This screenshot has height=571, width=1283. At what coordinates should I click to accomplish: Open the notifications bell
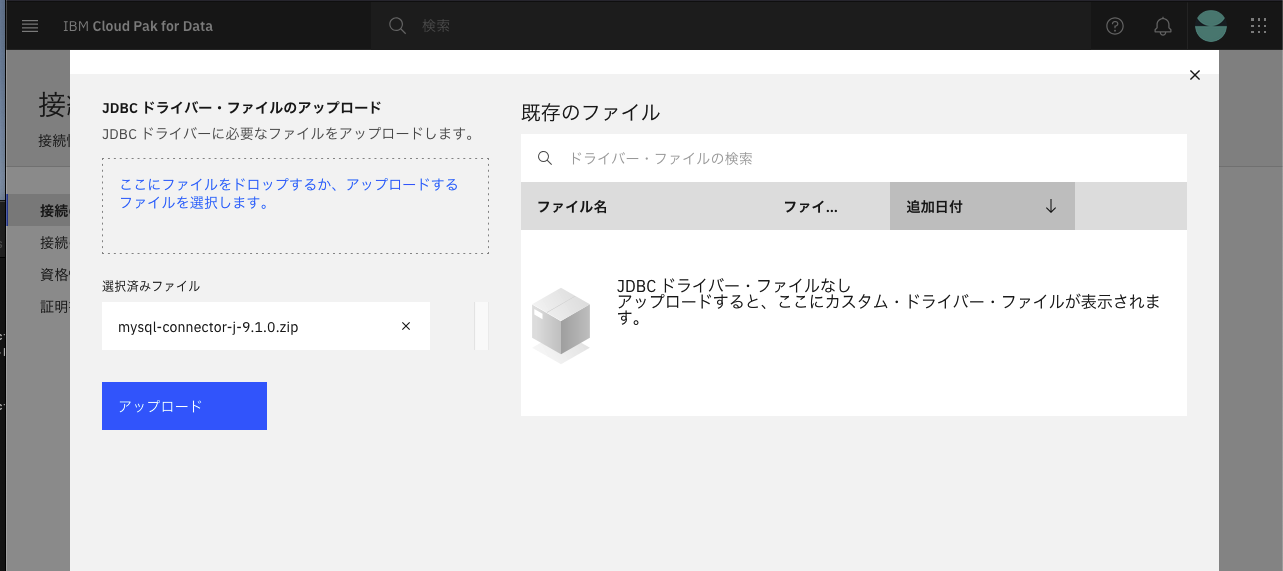[1163, 26]
